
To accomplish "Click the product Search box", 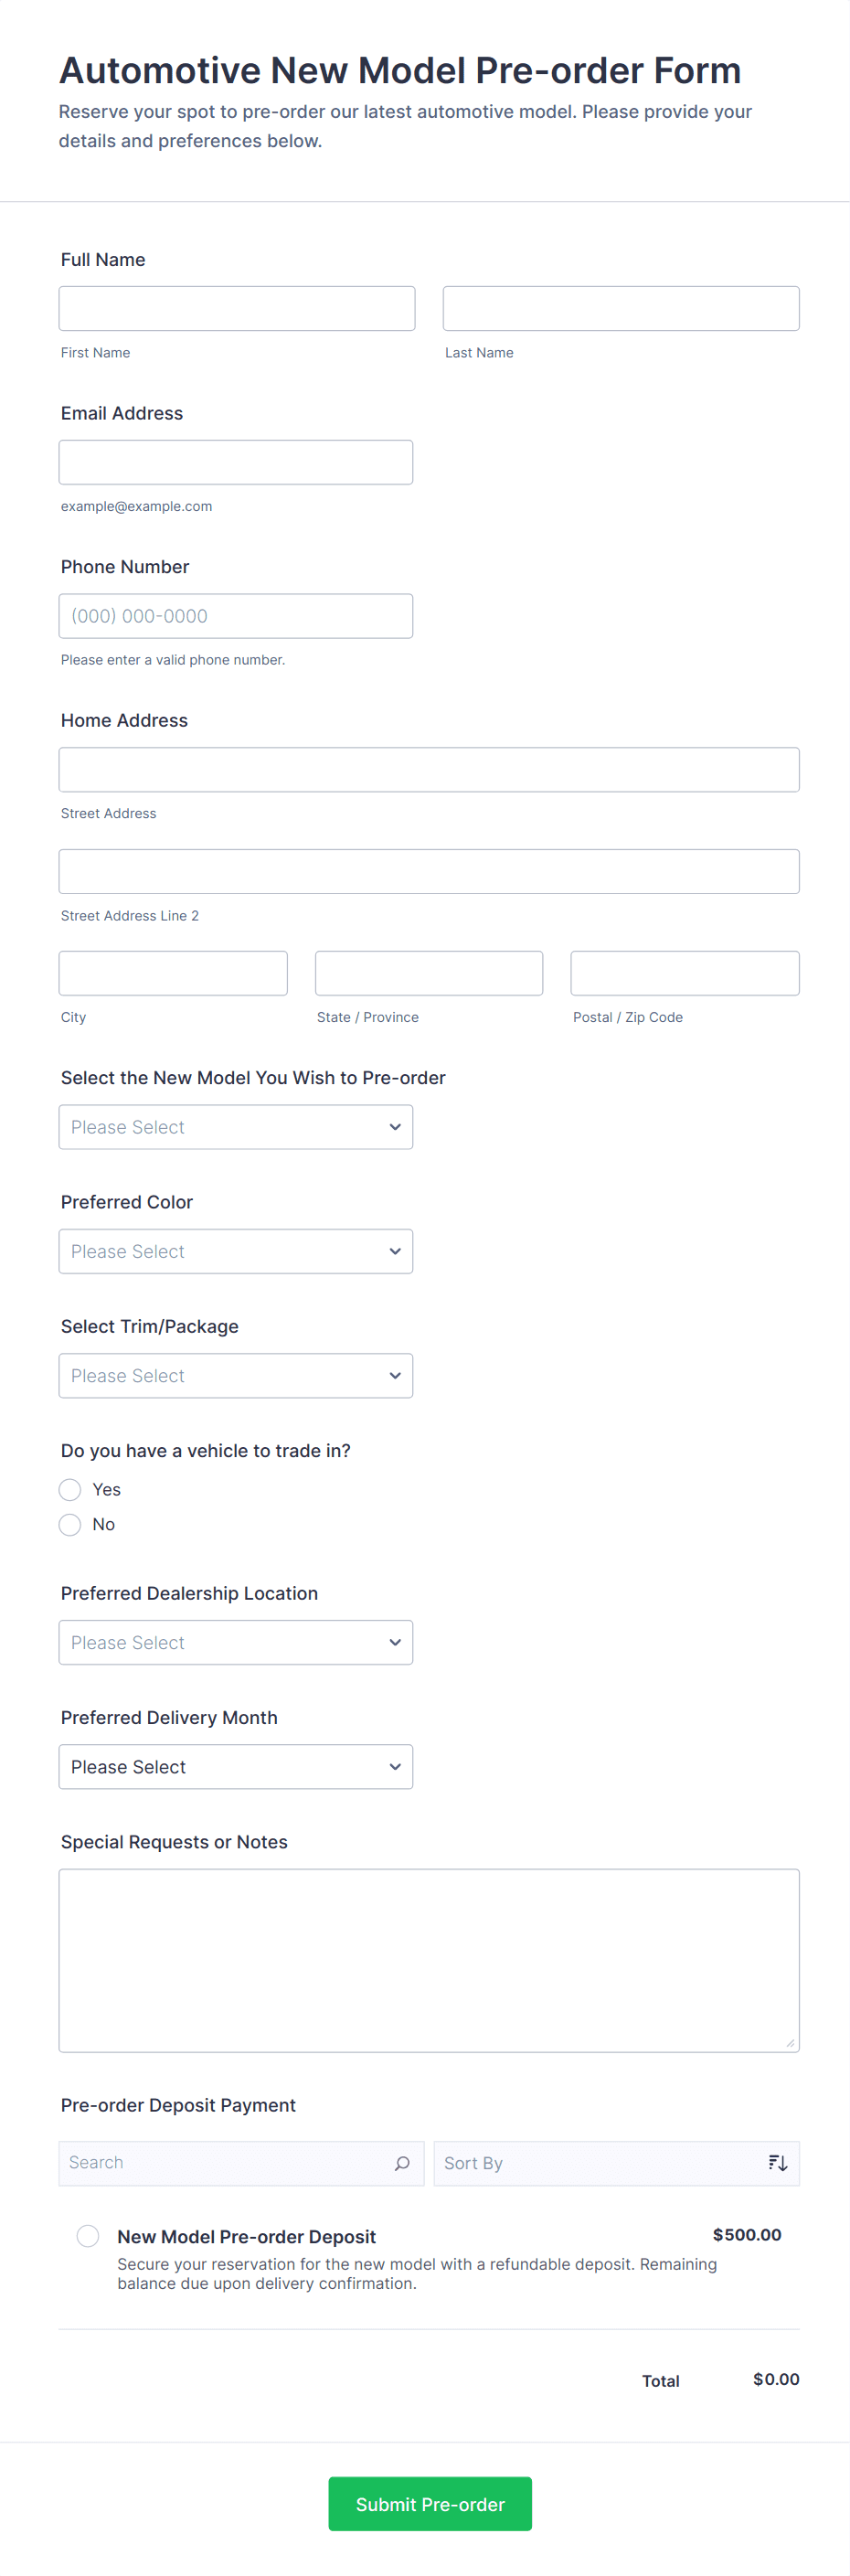I will [x=225, y=2163].
